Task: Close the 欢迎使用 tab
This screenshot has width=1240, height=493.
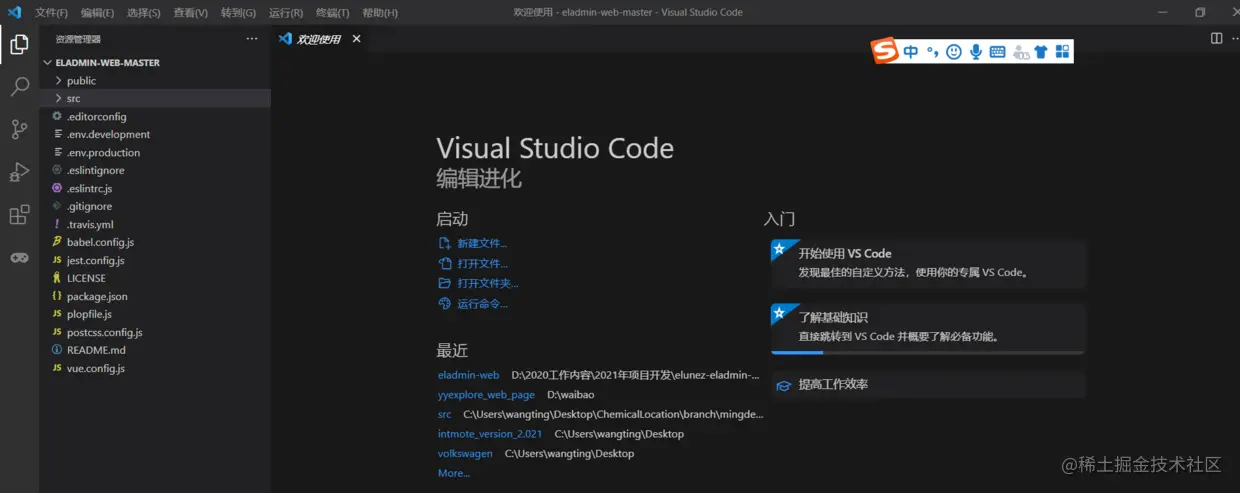Action: coord(357,39)
